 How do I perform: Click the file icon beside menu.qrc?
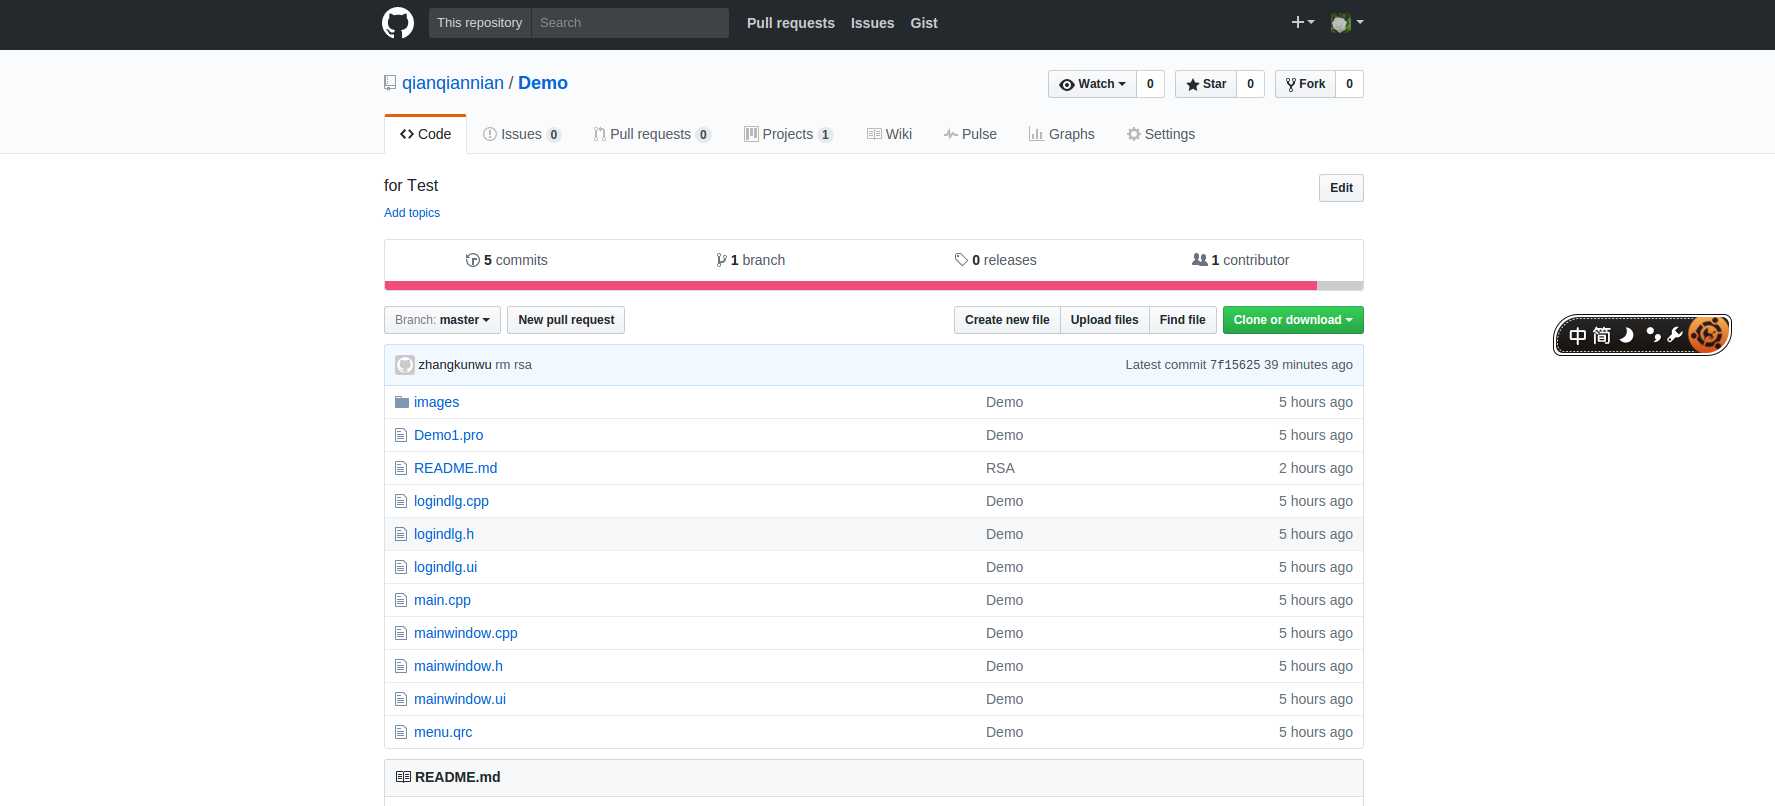click(401, 732)
